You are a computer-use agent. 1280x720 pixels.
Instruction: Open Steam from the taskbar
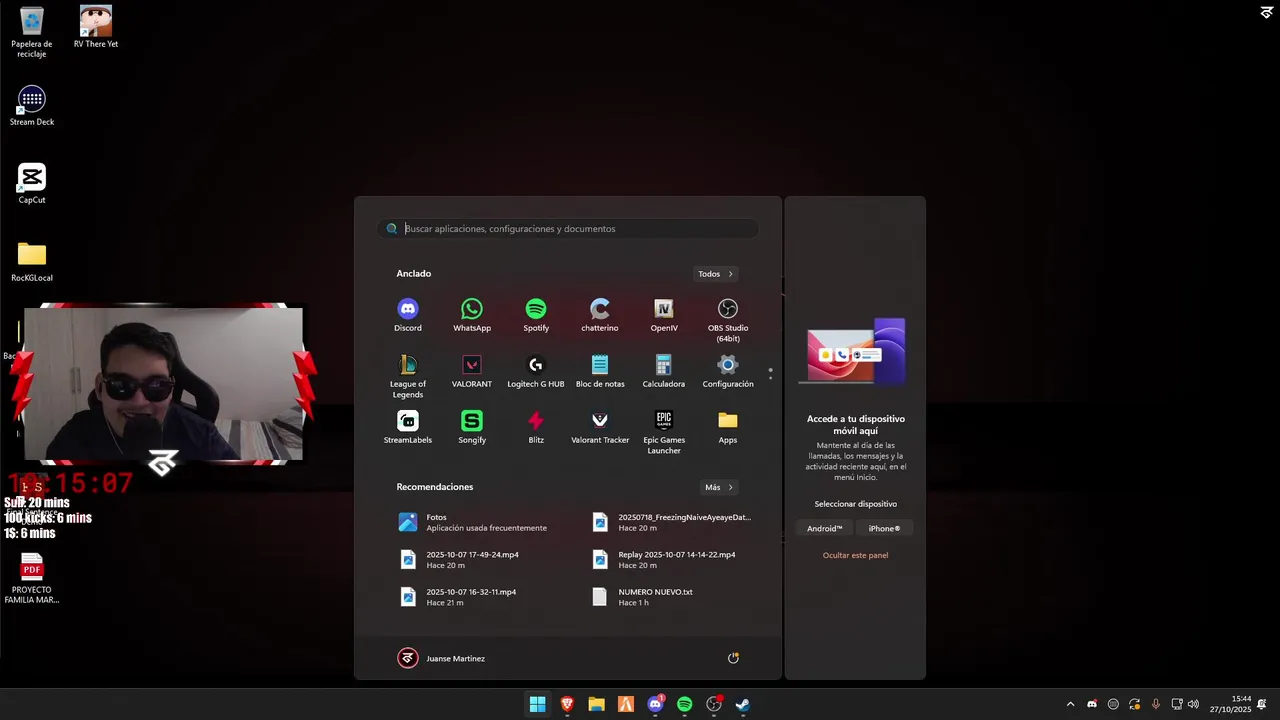(x=743, y=704)
